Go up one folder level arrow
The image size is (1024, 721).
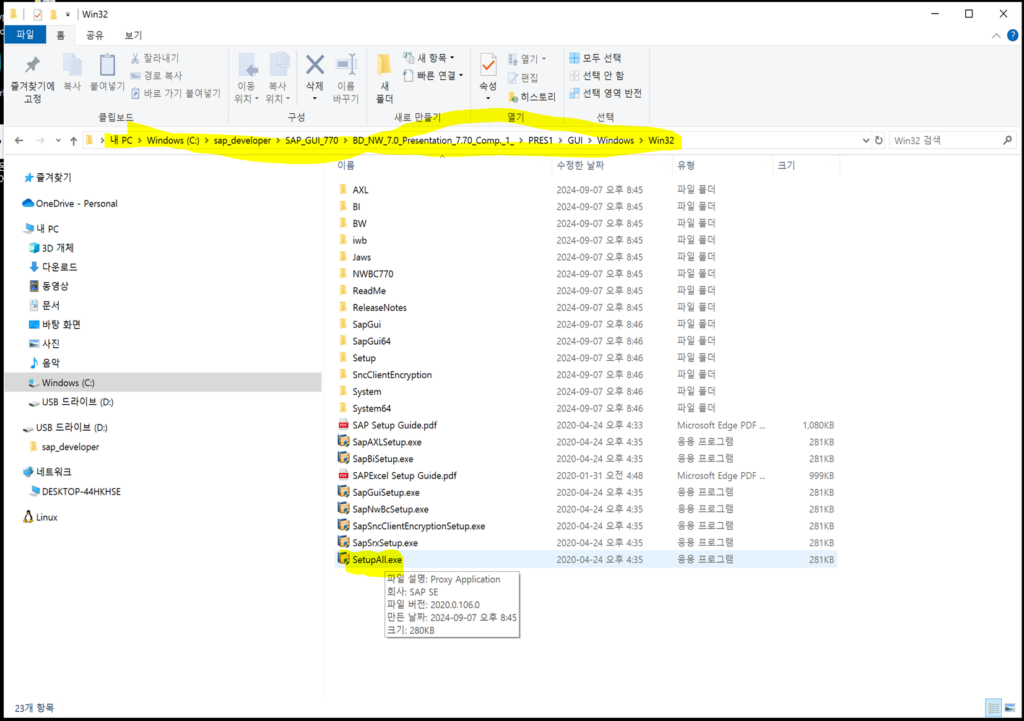pos(73,140)
